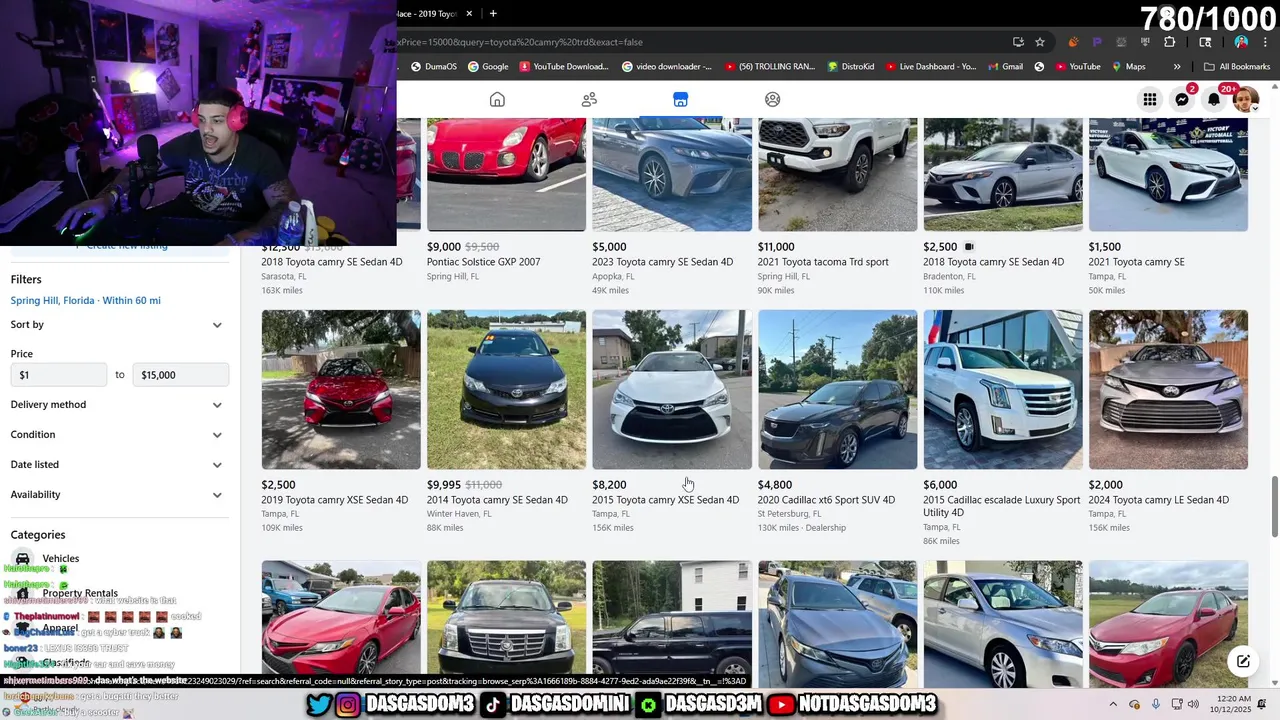The height and width of the screenshot is (720, 1280).
Task: Open the 2020 Cadillac xt6 Sport listing photo
Action: tap(837, 389)
